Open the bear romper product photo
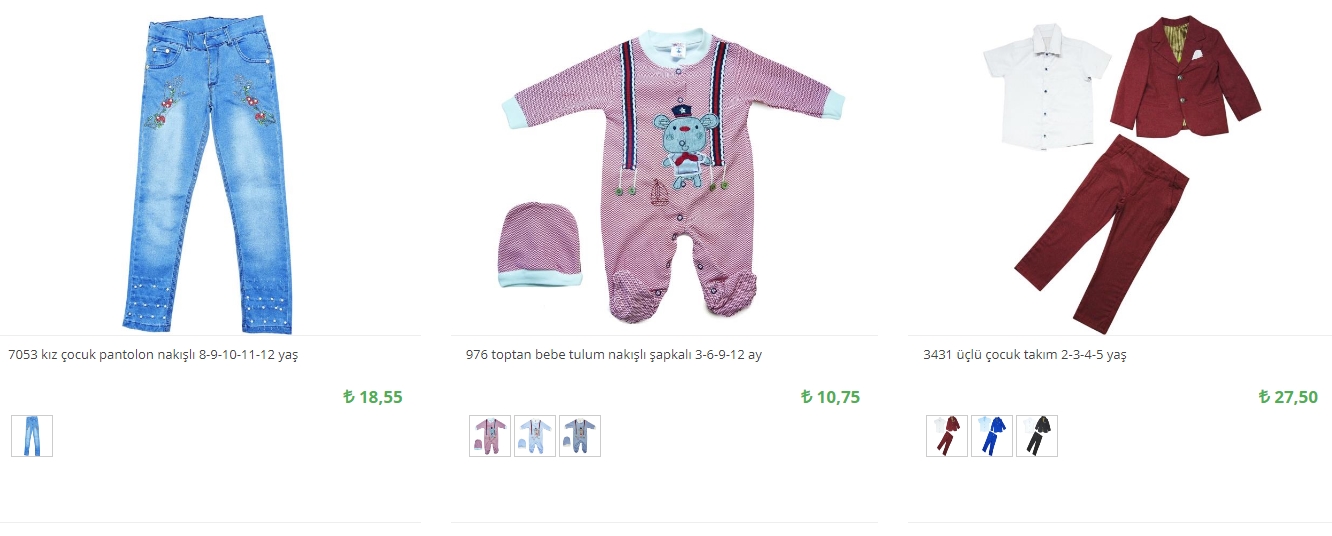The height and width of the screenshot is (536, 1332). pyautogui.click(x=672, y=175)
